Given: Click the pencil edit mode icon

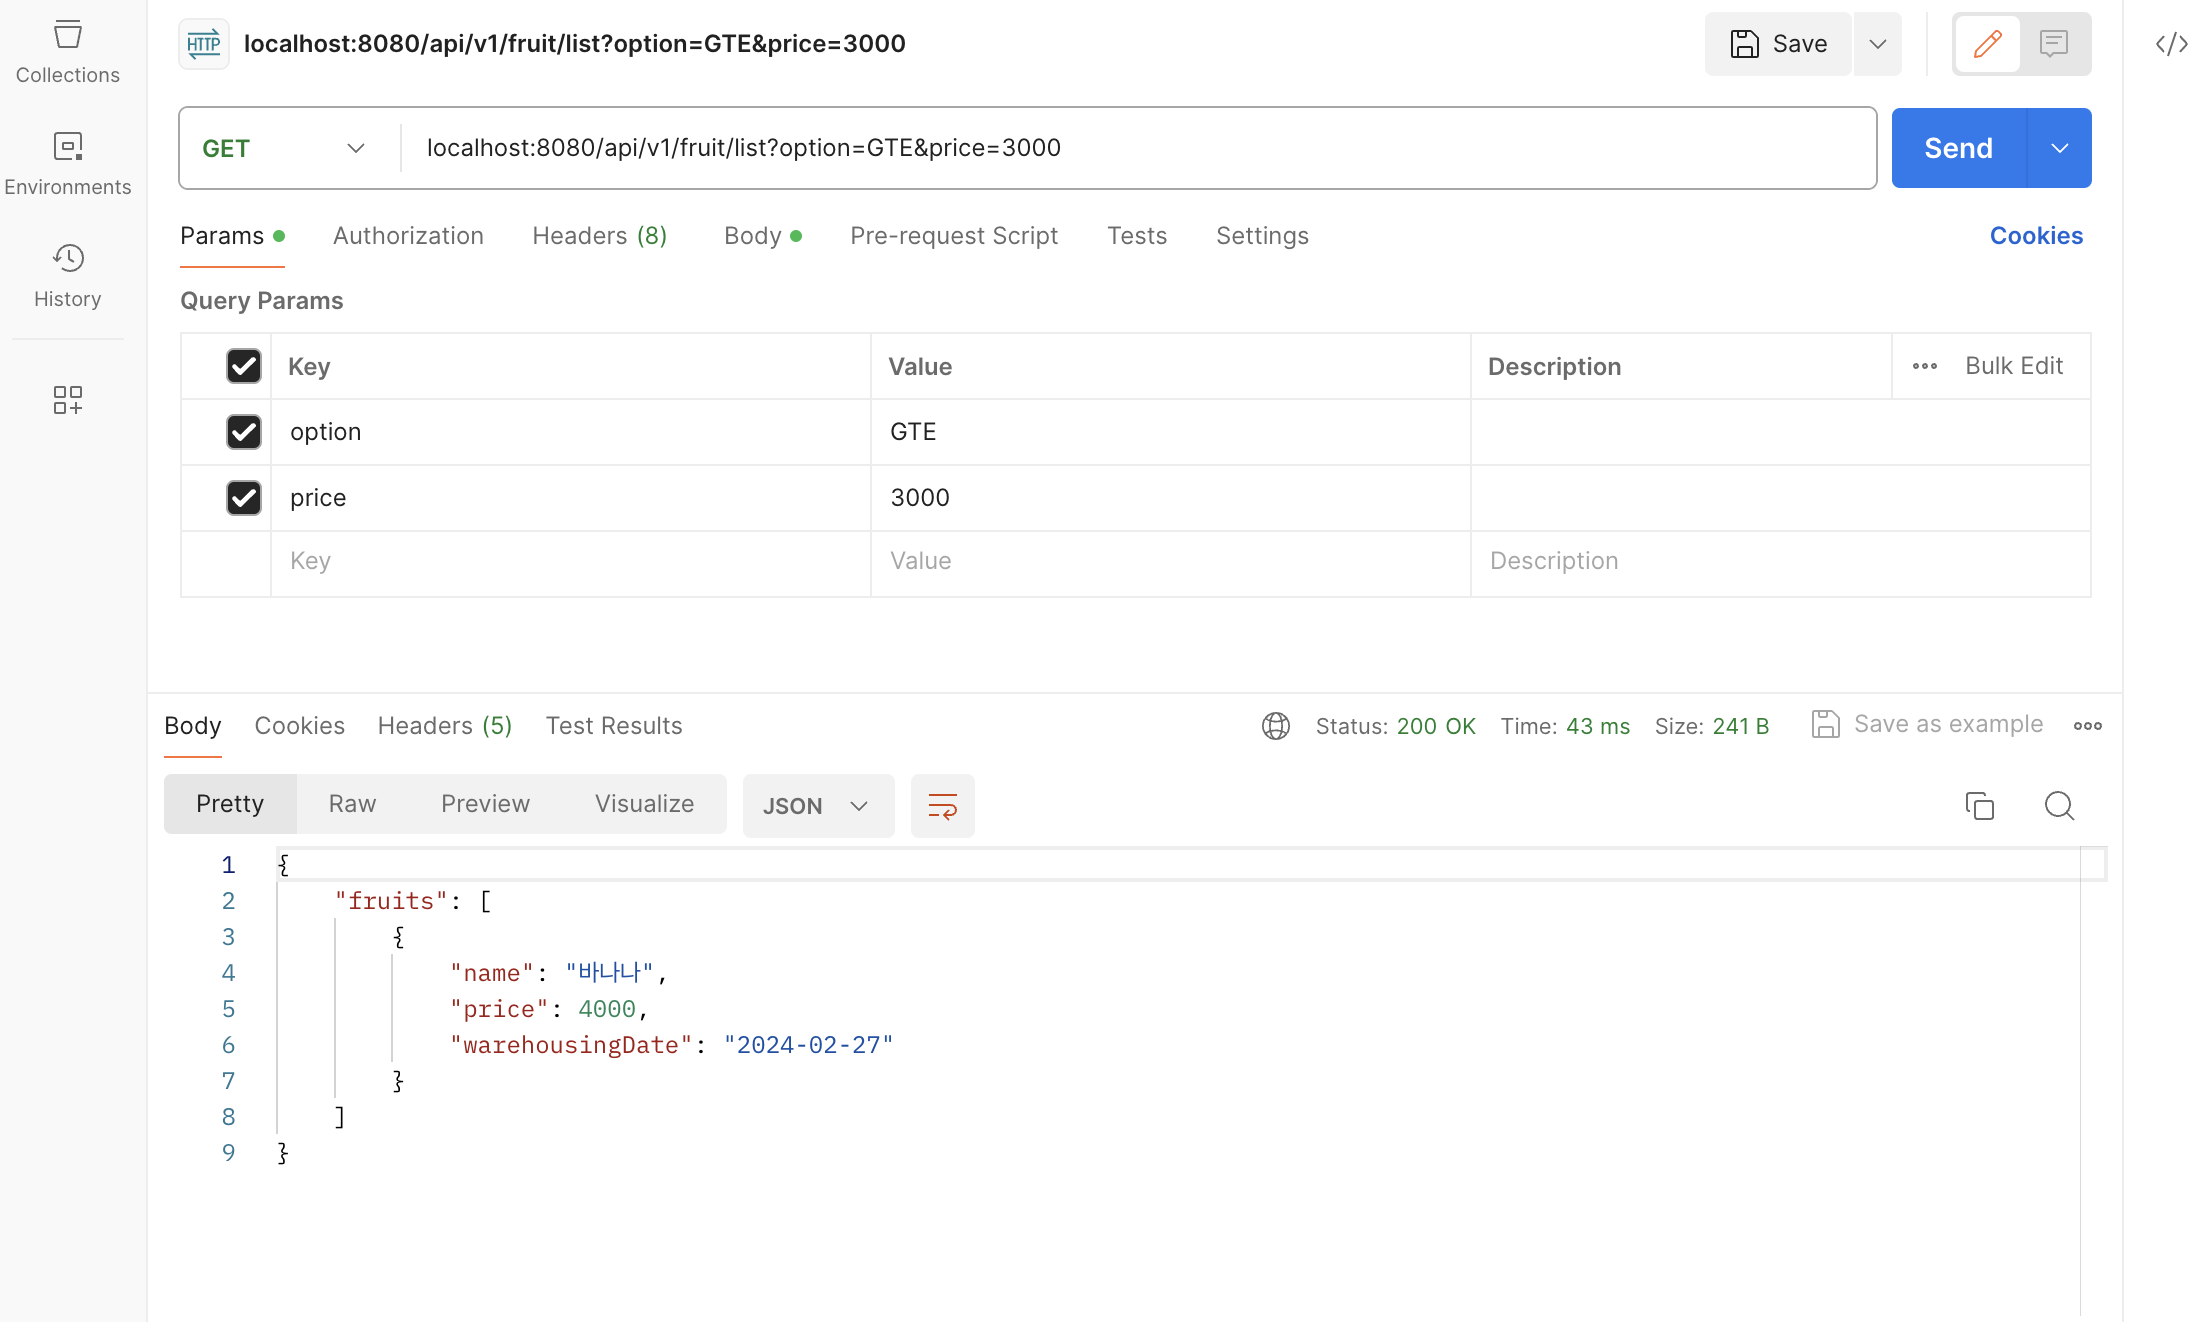Looking at the screenshot, I should tap(1987, 44).
